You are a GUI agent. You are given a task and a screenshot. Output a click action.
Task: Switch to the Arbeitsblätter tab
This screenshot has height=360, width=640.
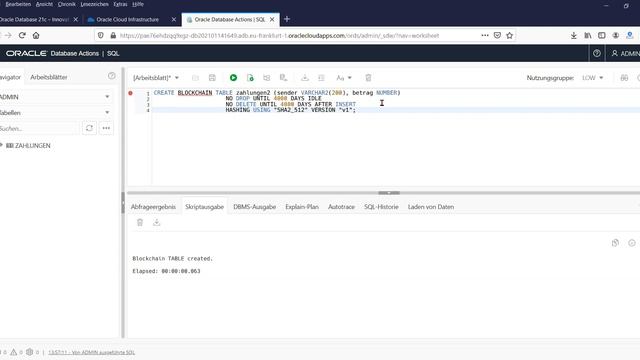(x=49, y=77)
